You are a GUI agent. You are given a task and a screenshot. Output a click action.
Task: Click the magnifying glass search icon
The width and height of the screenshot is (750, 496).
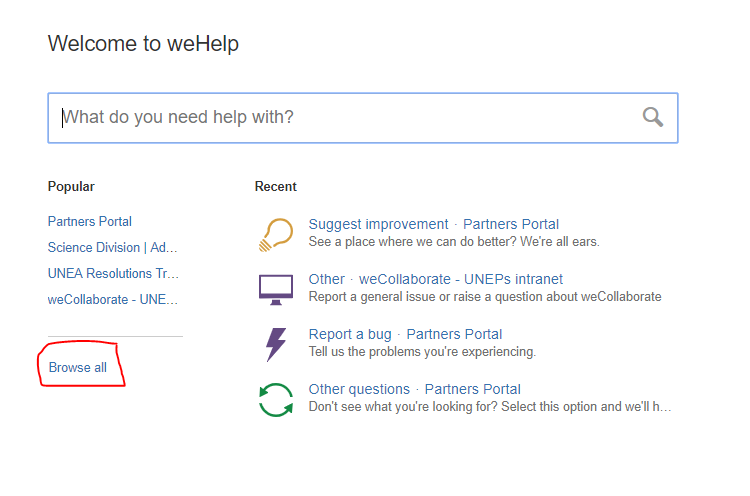coord(652,117)
